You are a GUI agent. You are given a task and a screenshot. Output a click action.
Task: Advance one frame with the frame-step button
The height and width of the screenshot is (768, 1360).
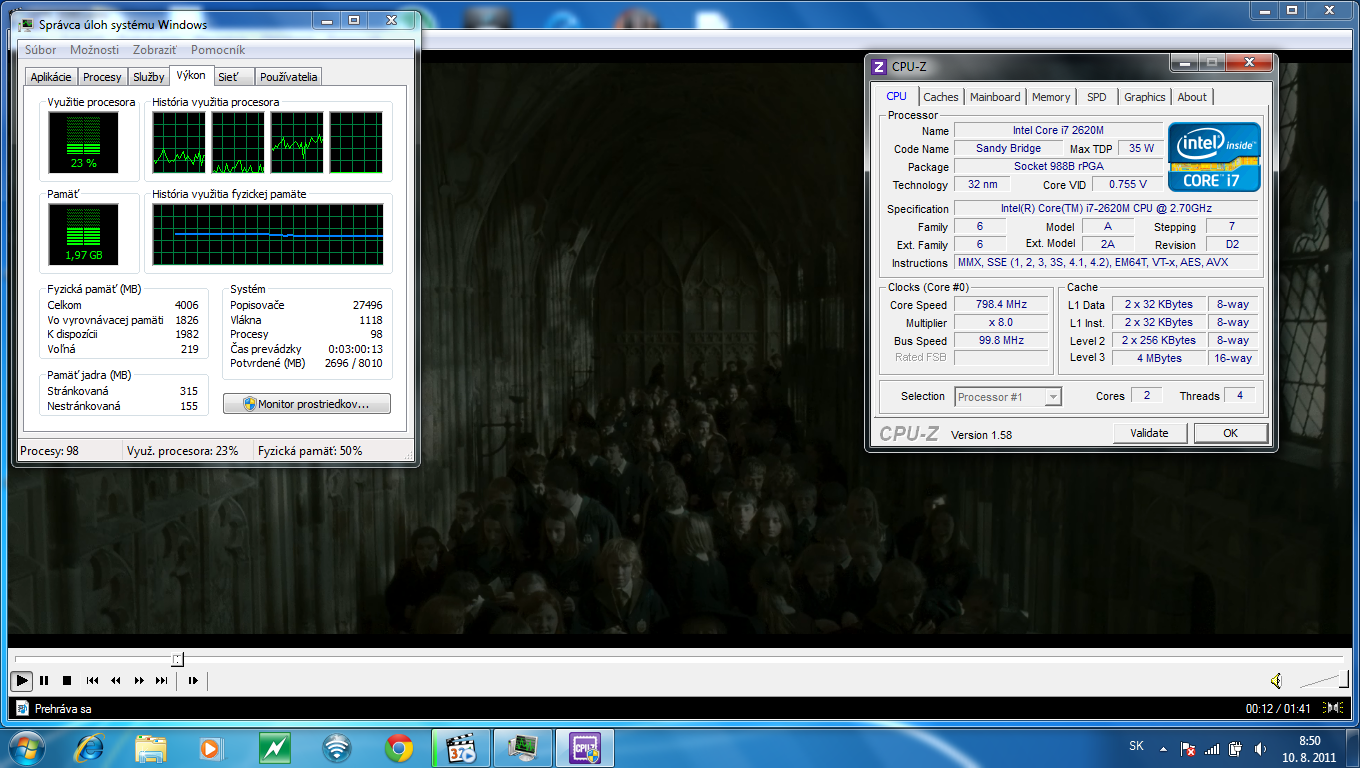point(193,681)
